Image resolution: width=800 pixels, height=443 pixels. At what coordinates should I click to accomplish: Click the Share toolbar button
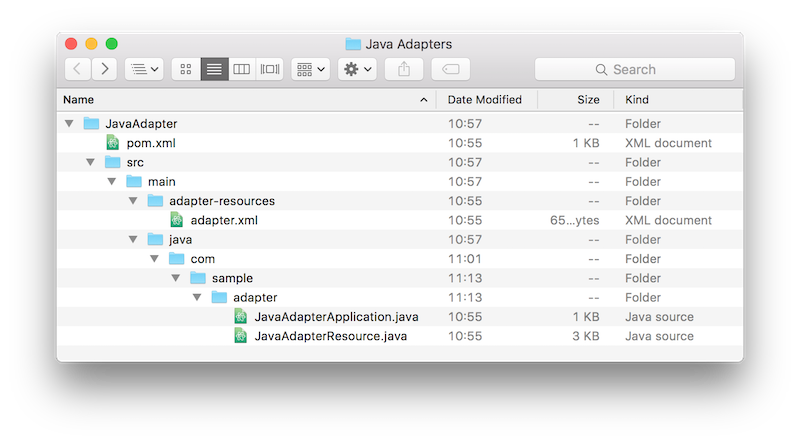pos(404,69)
